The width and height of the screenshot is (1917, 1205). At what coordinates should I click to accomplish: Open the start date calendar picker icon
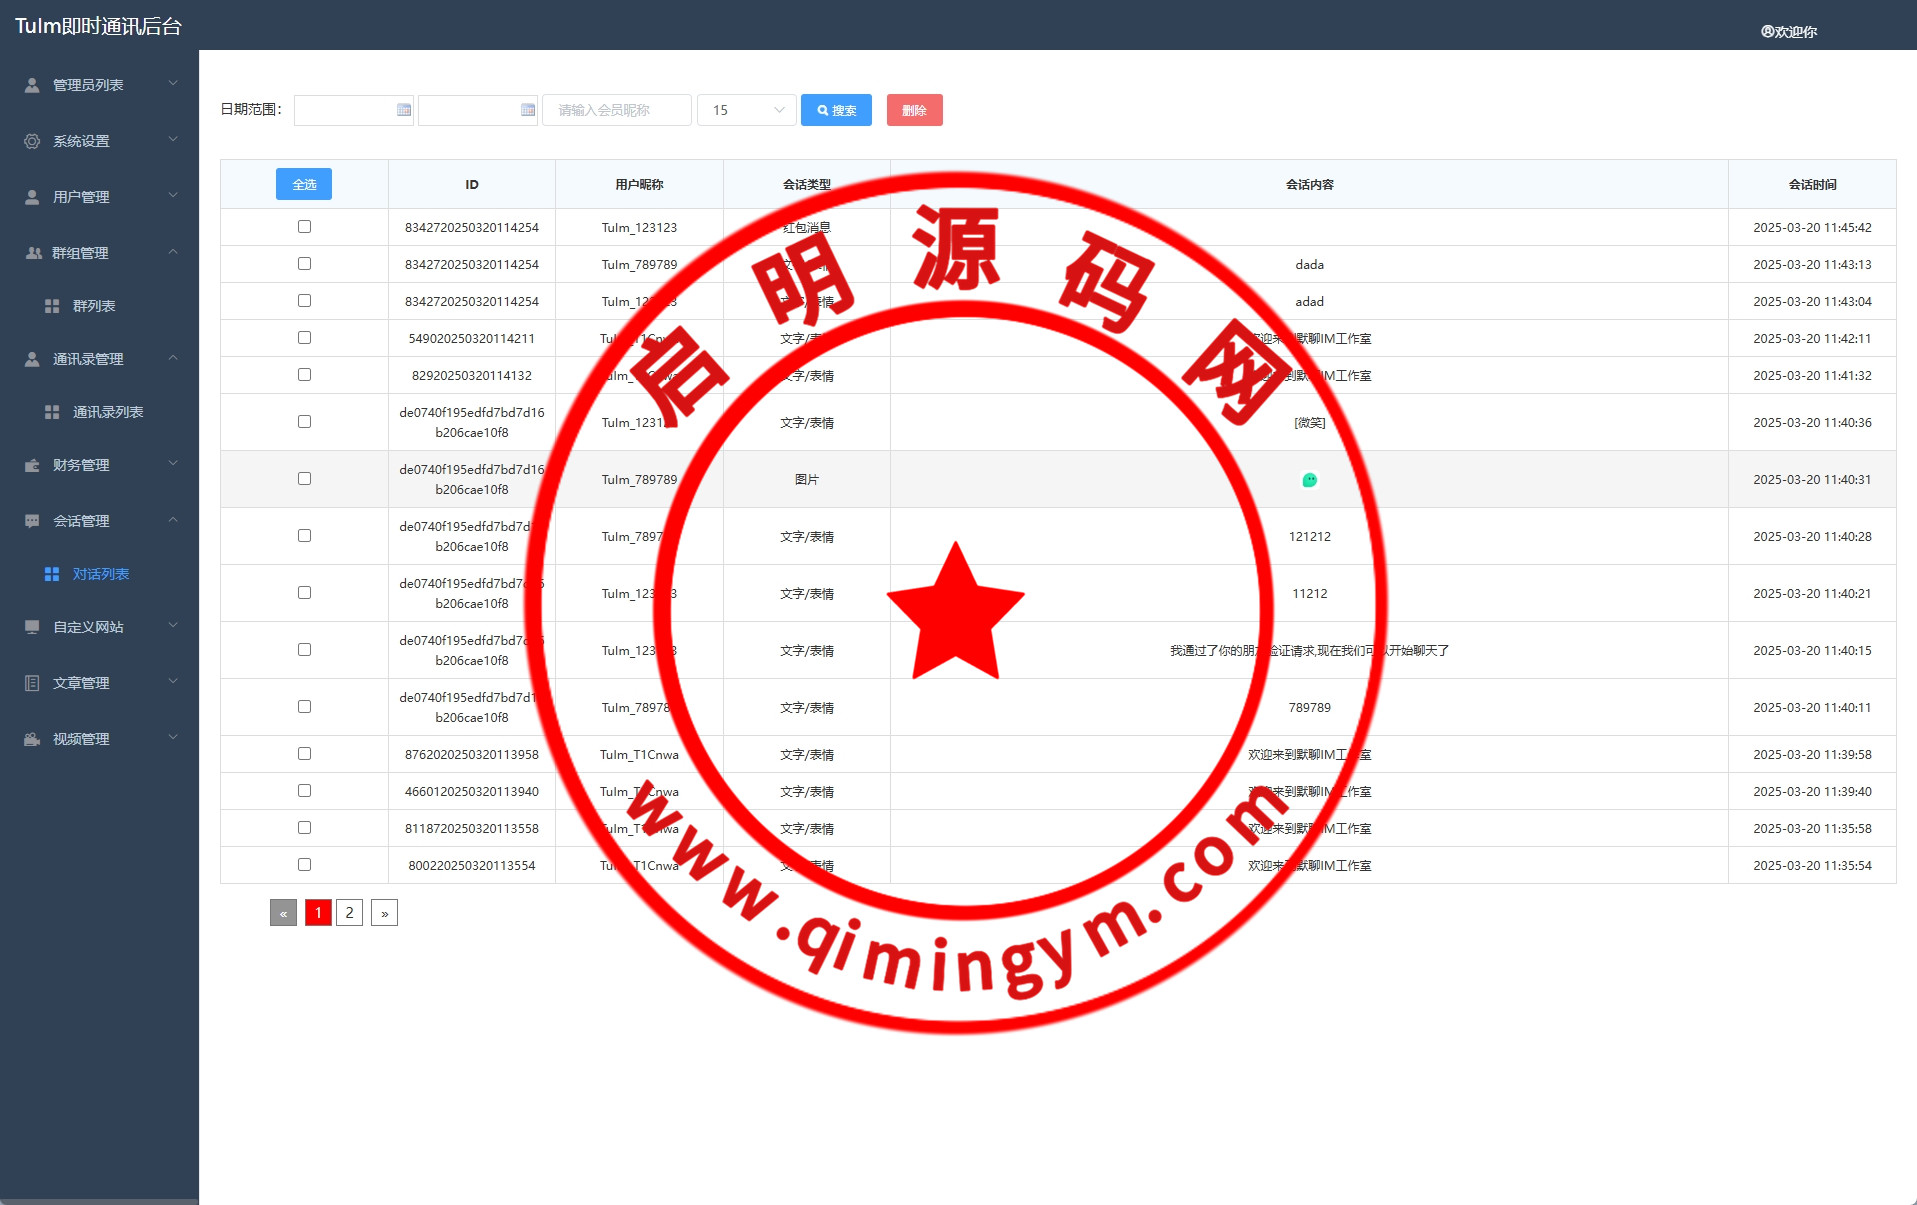point(404,110)
